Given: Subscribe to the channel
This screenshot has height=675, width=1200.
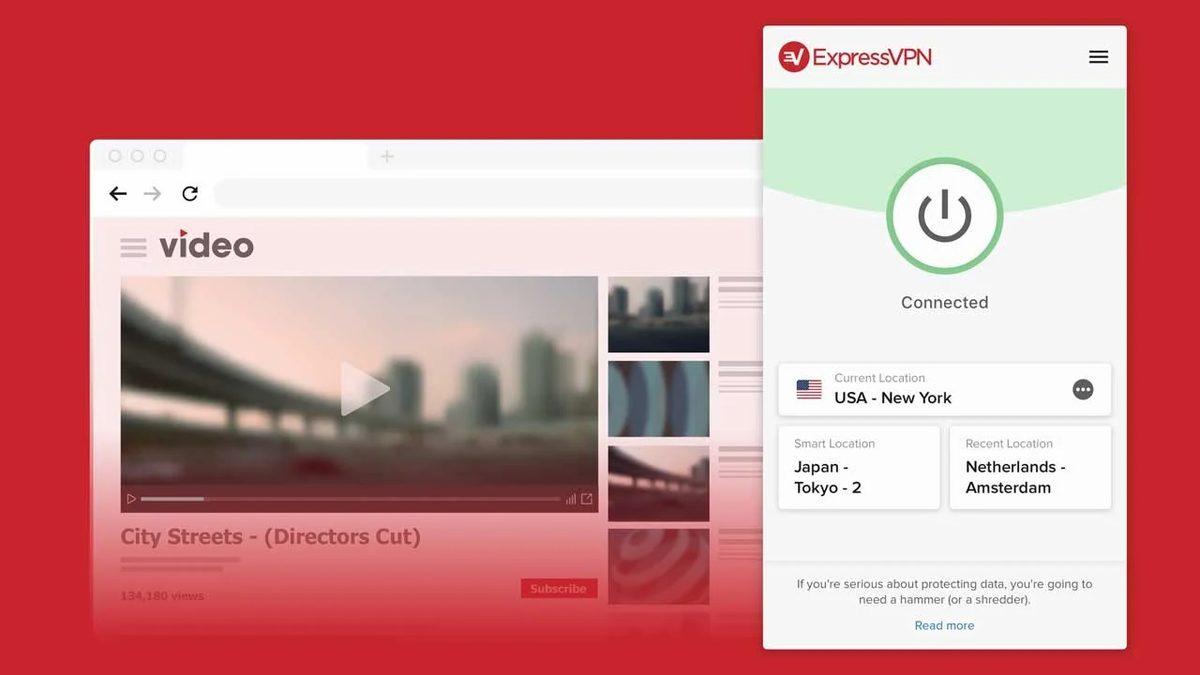Looking at the screenshot, I should (559, 588).
